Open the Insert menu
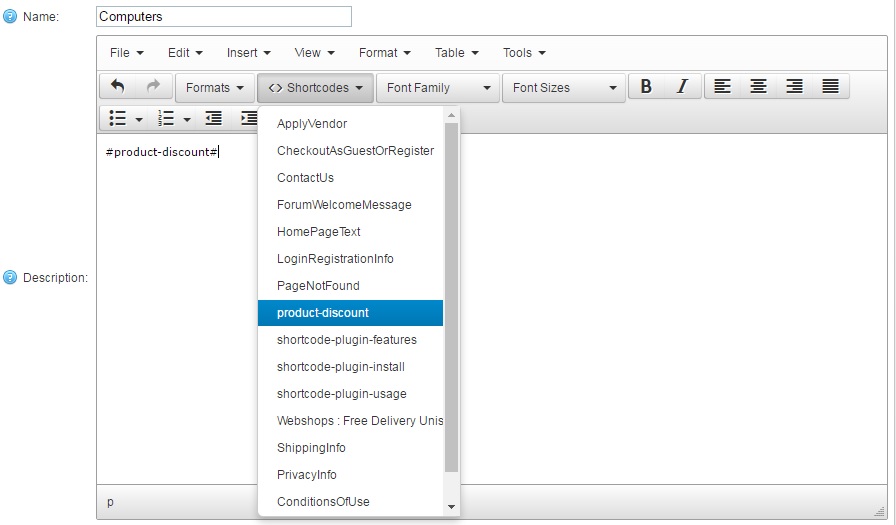 coord(249,52)
